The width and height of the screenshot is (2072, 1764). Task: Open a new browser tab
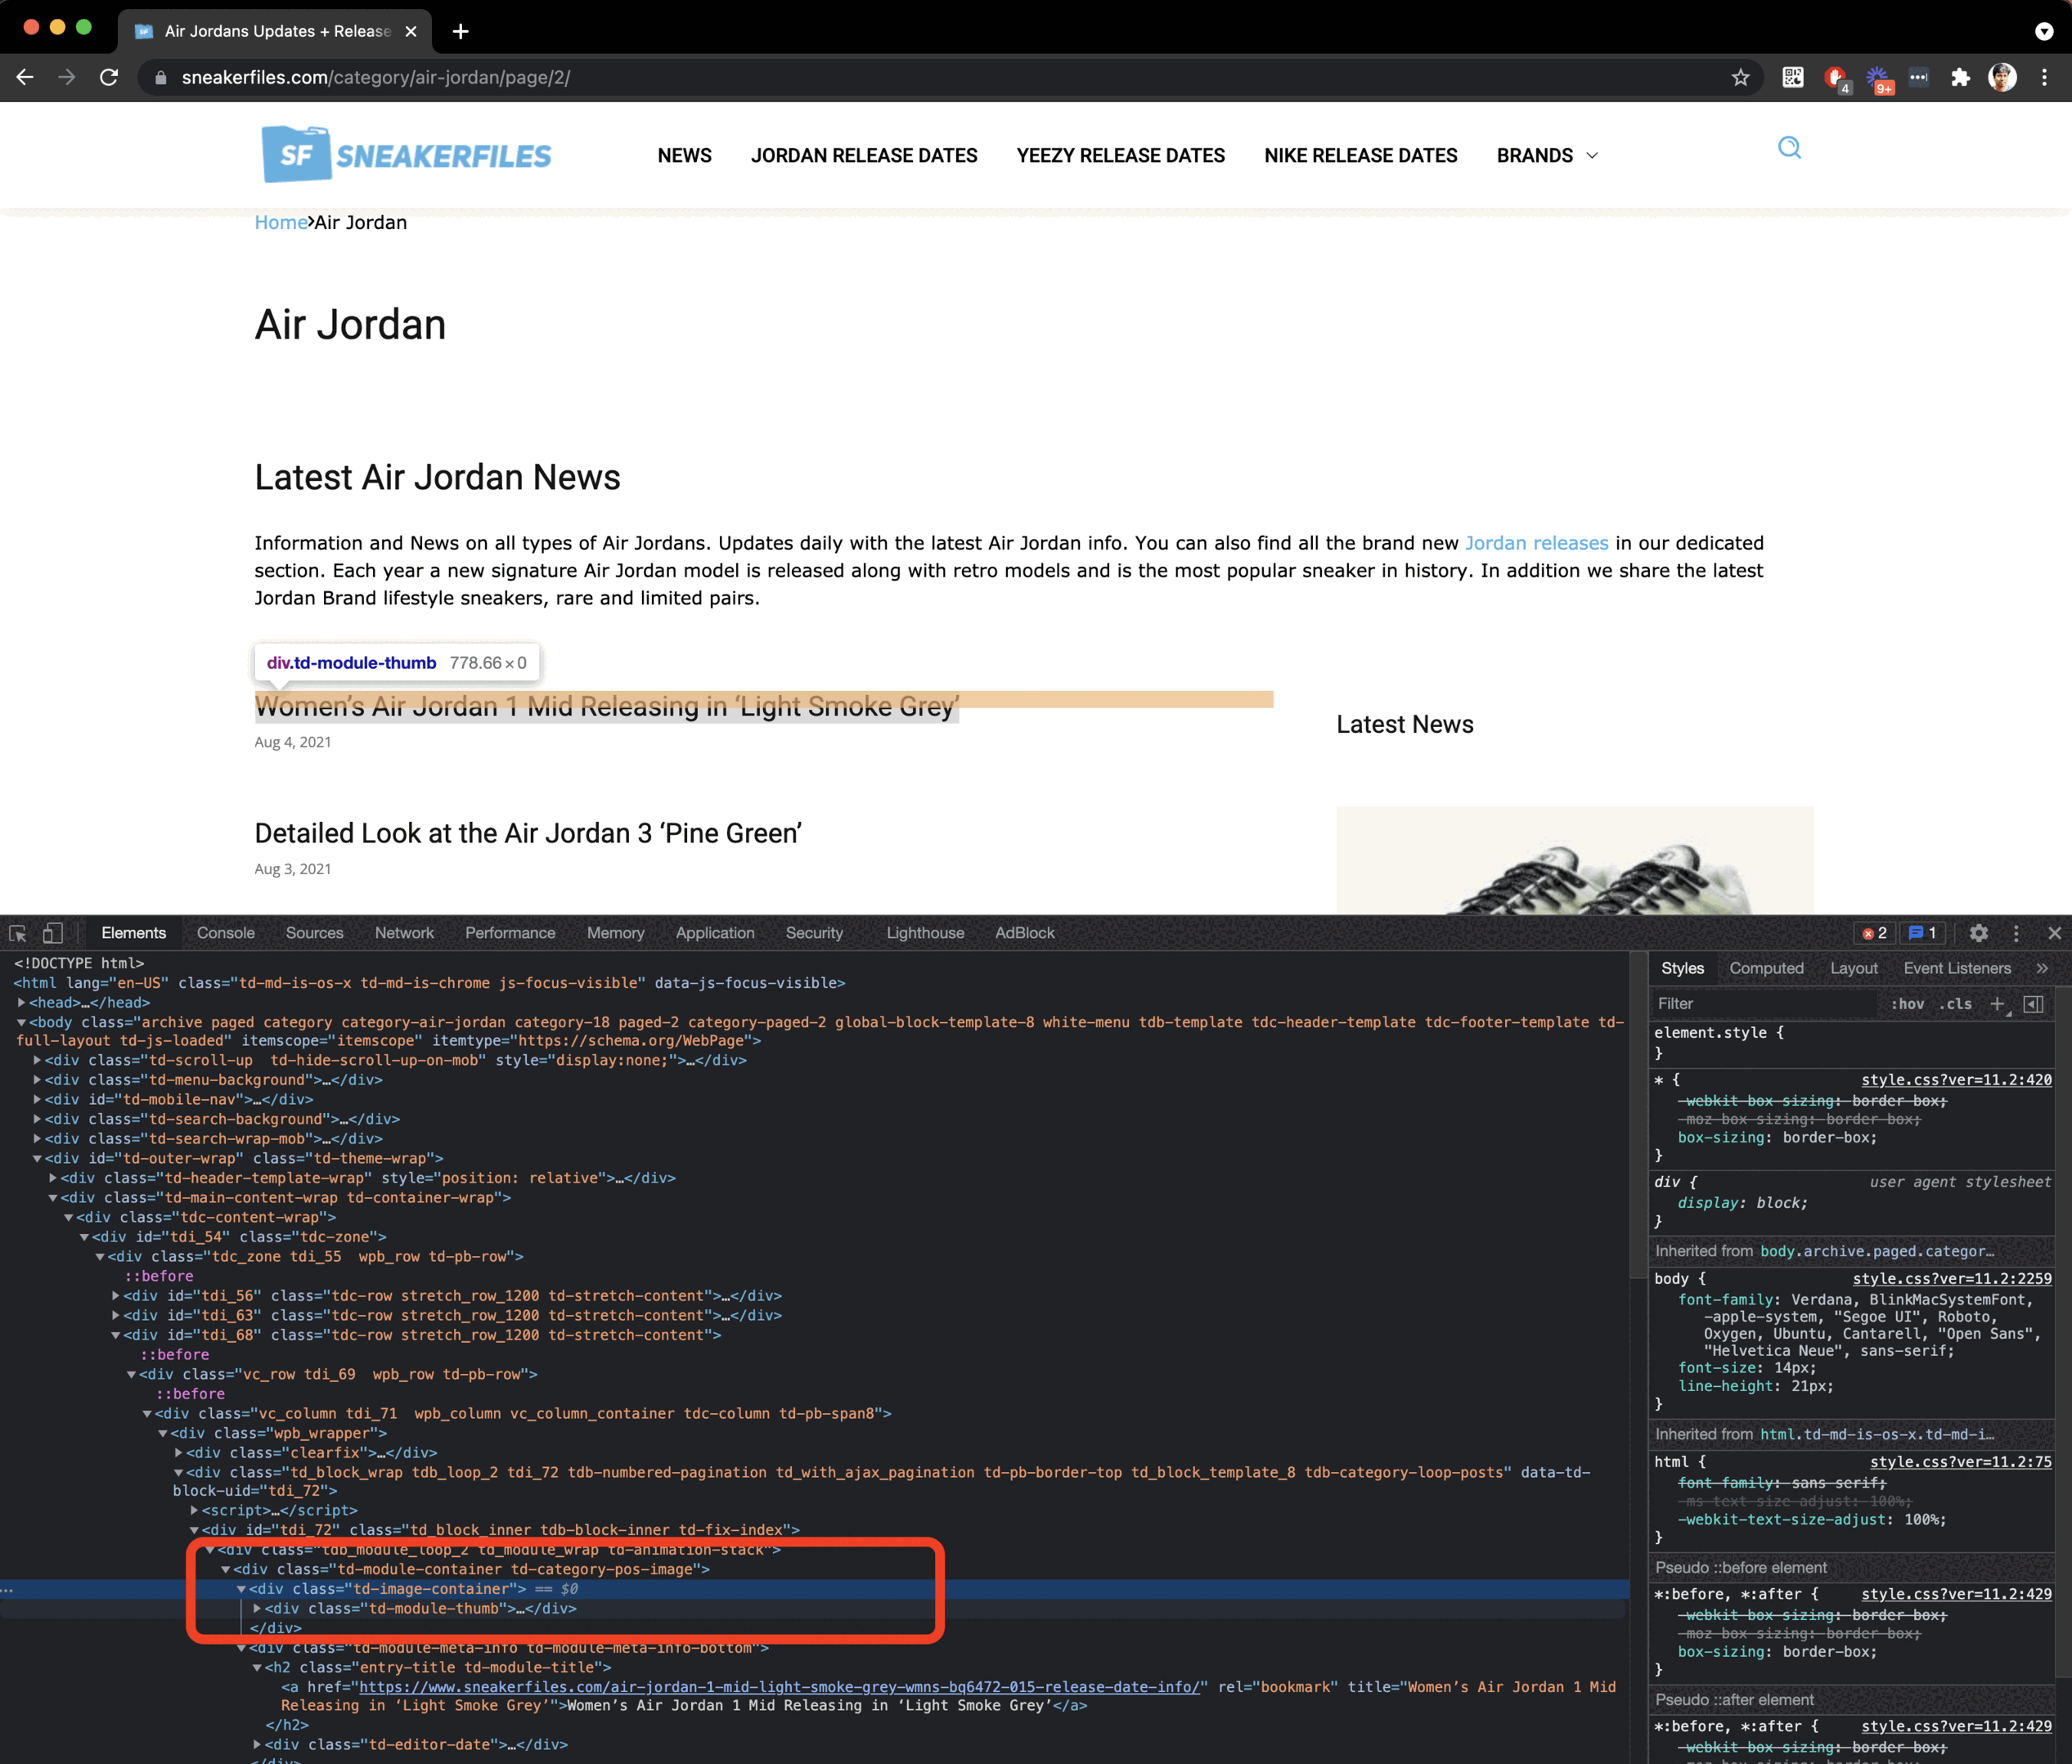pos(460,31)
